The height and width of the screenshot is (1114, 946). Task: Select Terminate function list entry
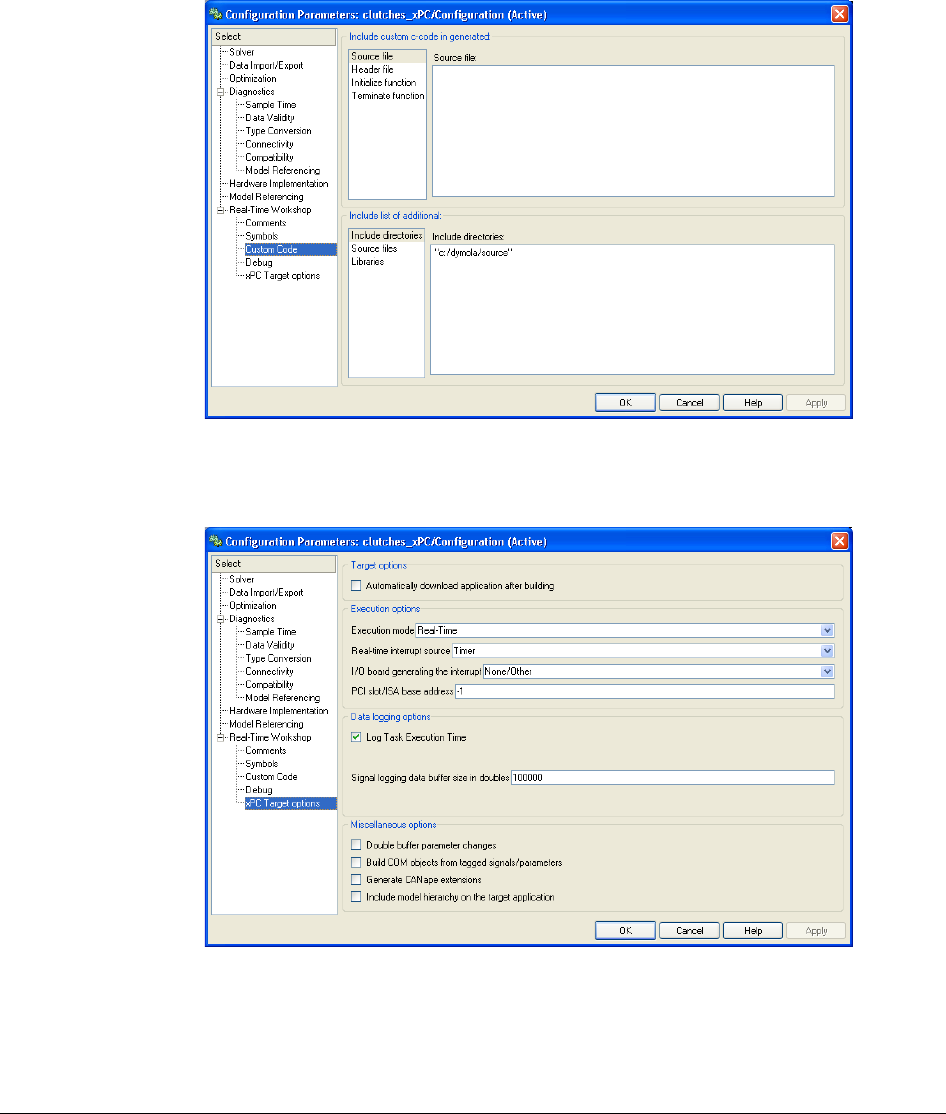point(387,96)
